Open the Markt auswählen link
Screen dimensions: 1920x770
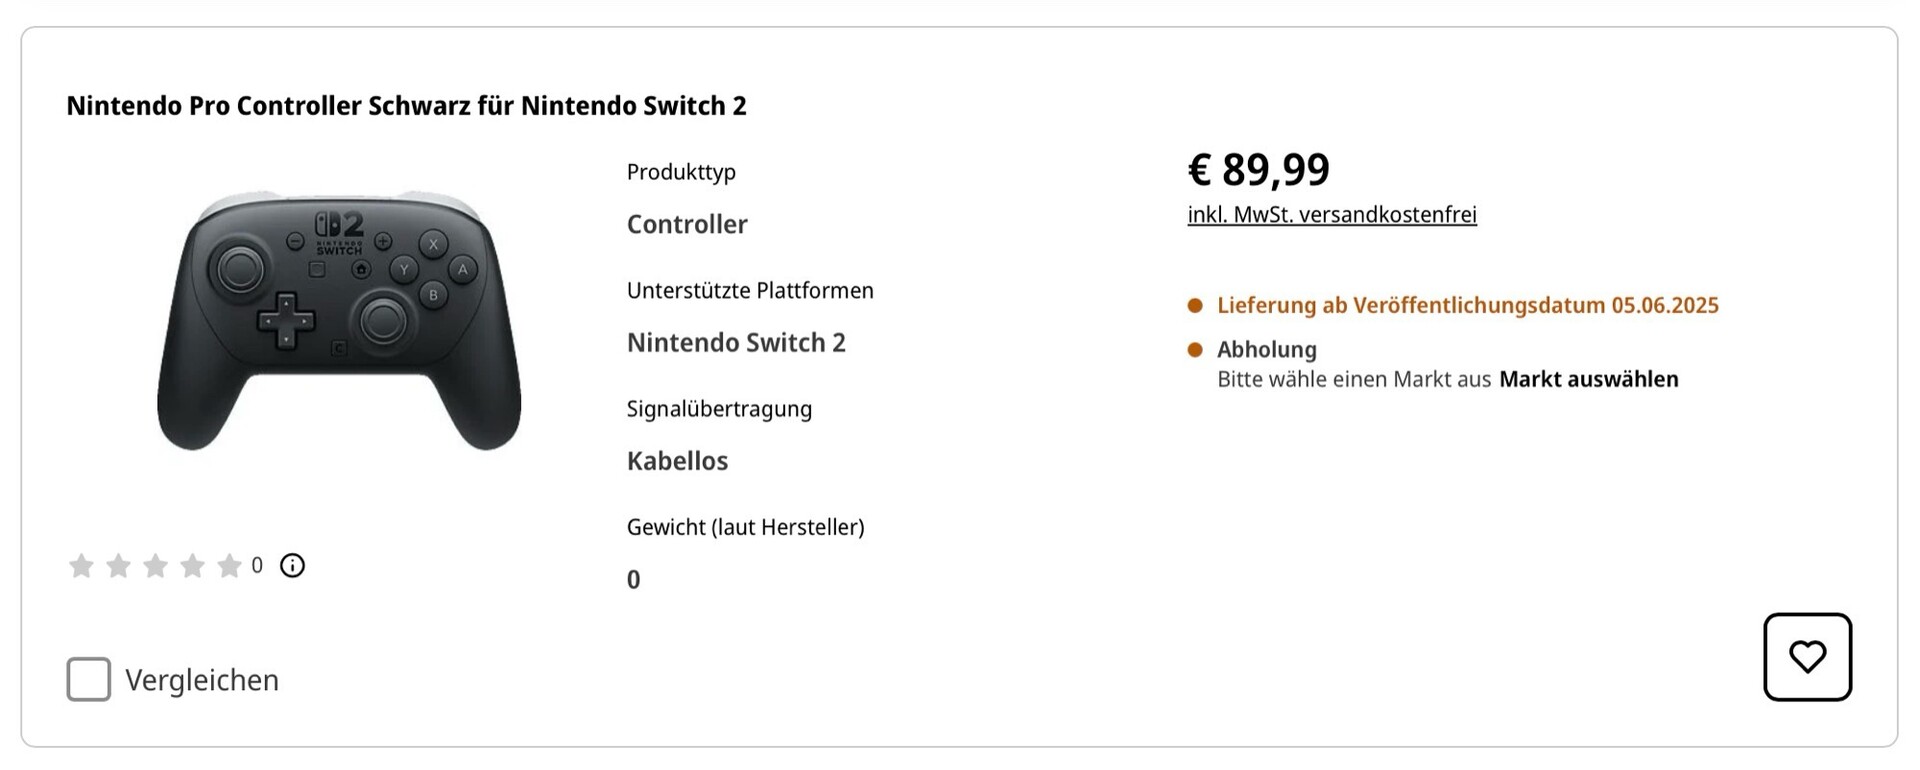1588,379
